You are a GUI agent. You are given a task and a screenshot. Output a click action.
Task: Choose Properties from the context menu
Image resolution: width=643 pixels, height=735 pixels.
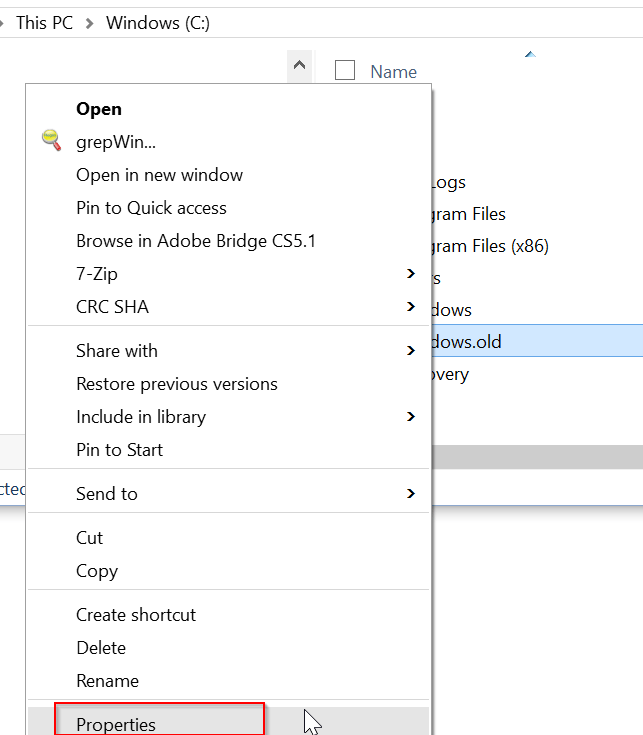point(116,724)
